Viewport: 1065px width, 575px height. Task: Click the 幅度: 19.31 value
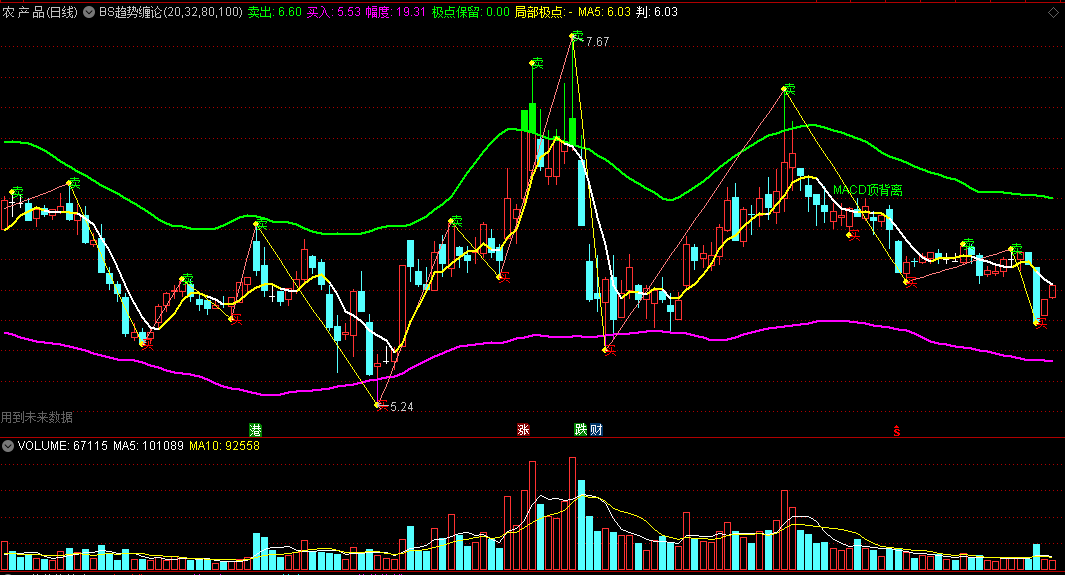tap(396, 12)
